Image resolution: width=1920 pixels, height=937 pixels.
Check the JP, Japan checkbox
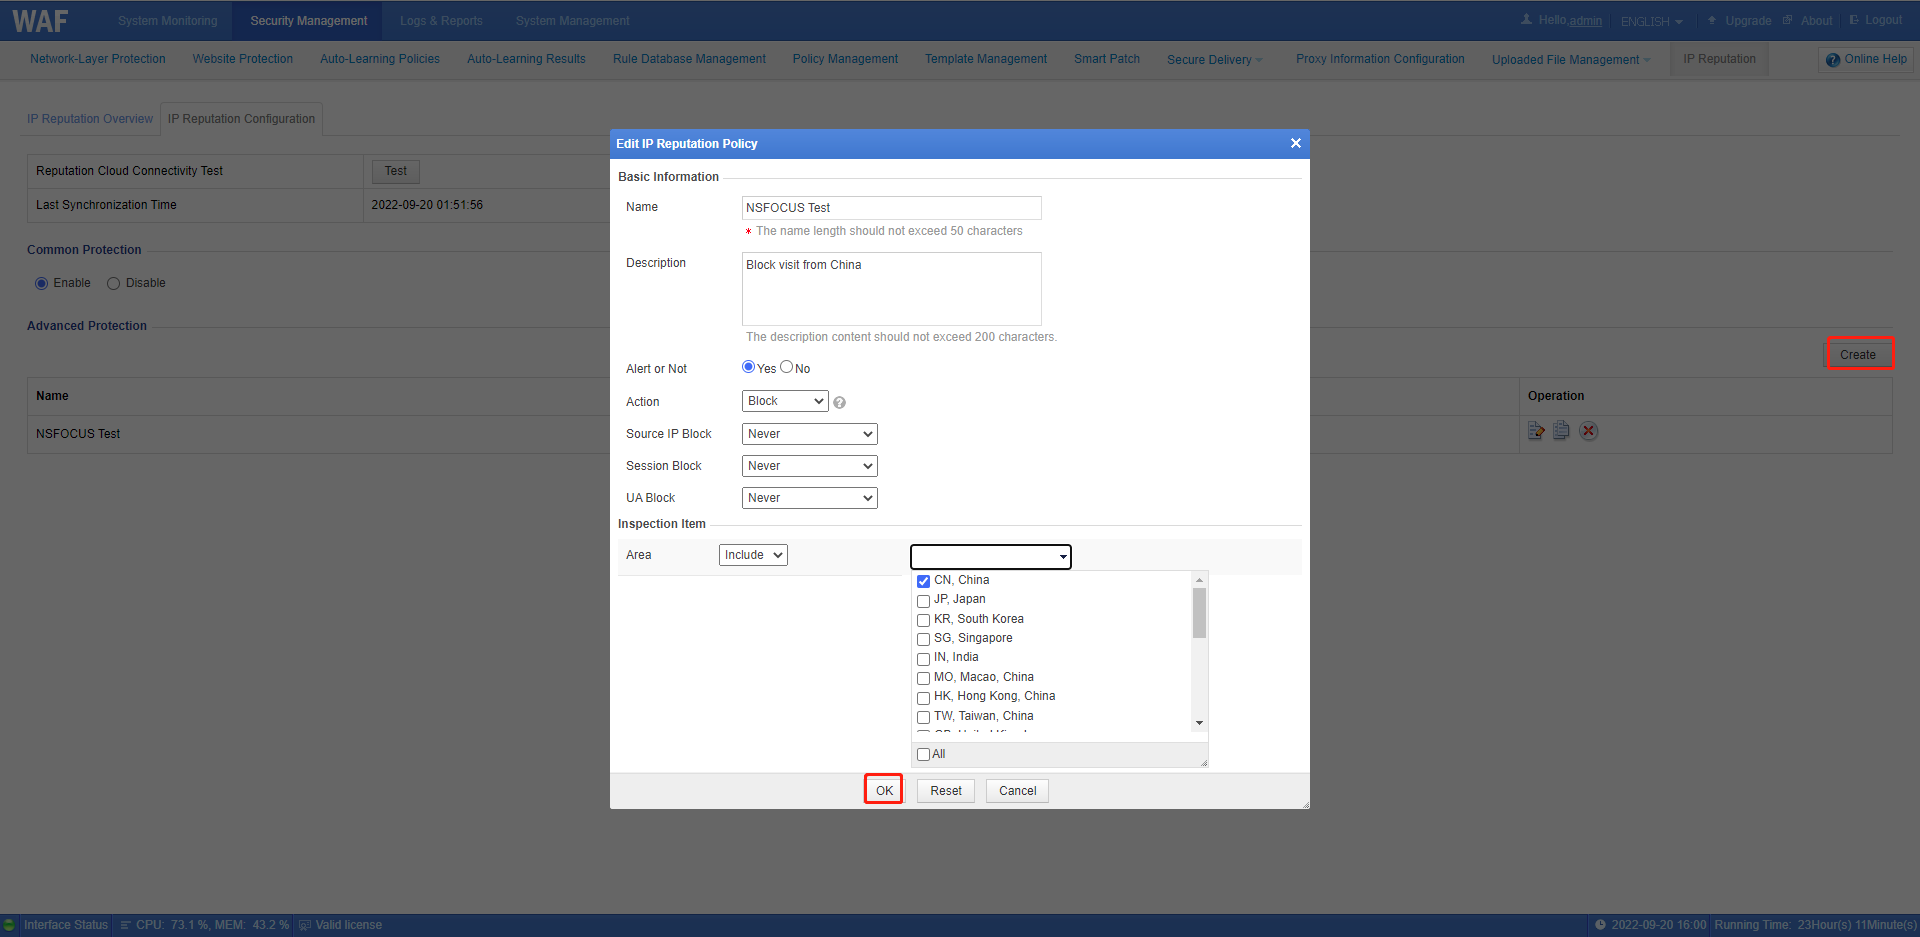(x=923, y=601)
